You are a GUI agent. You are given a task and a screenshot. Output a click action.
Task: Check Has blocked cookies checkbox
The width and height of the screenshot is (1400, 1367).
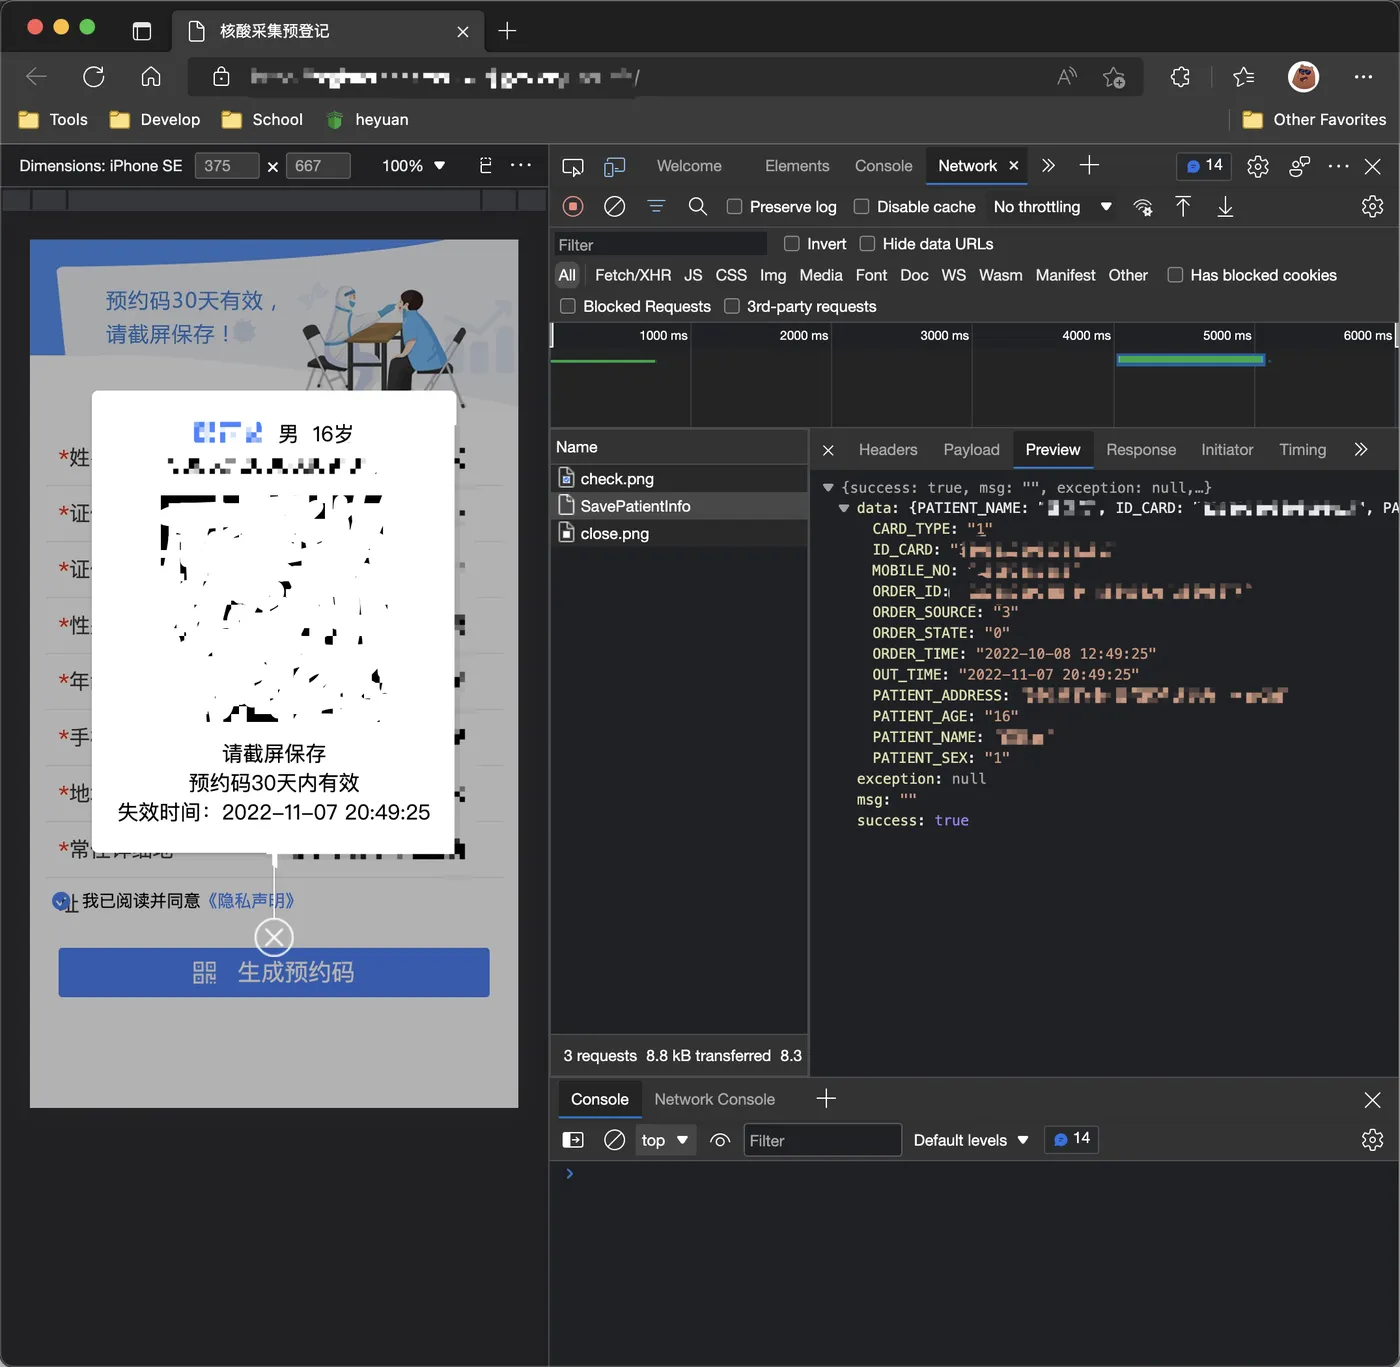click(x=1175, y=275)
